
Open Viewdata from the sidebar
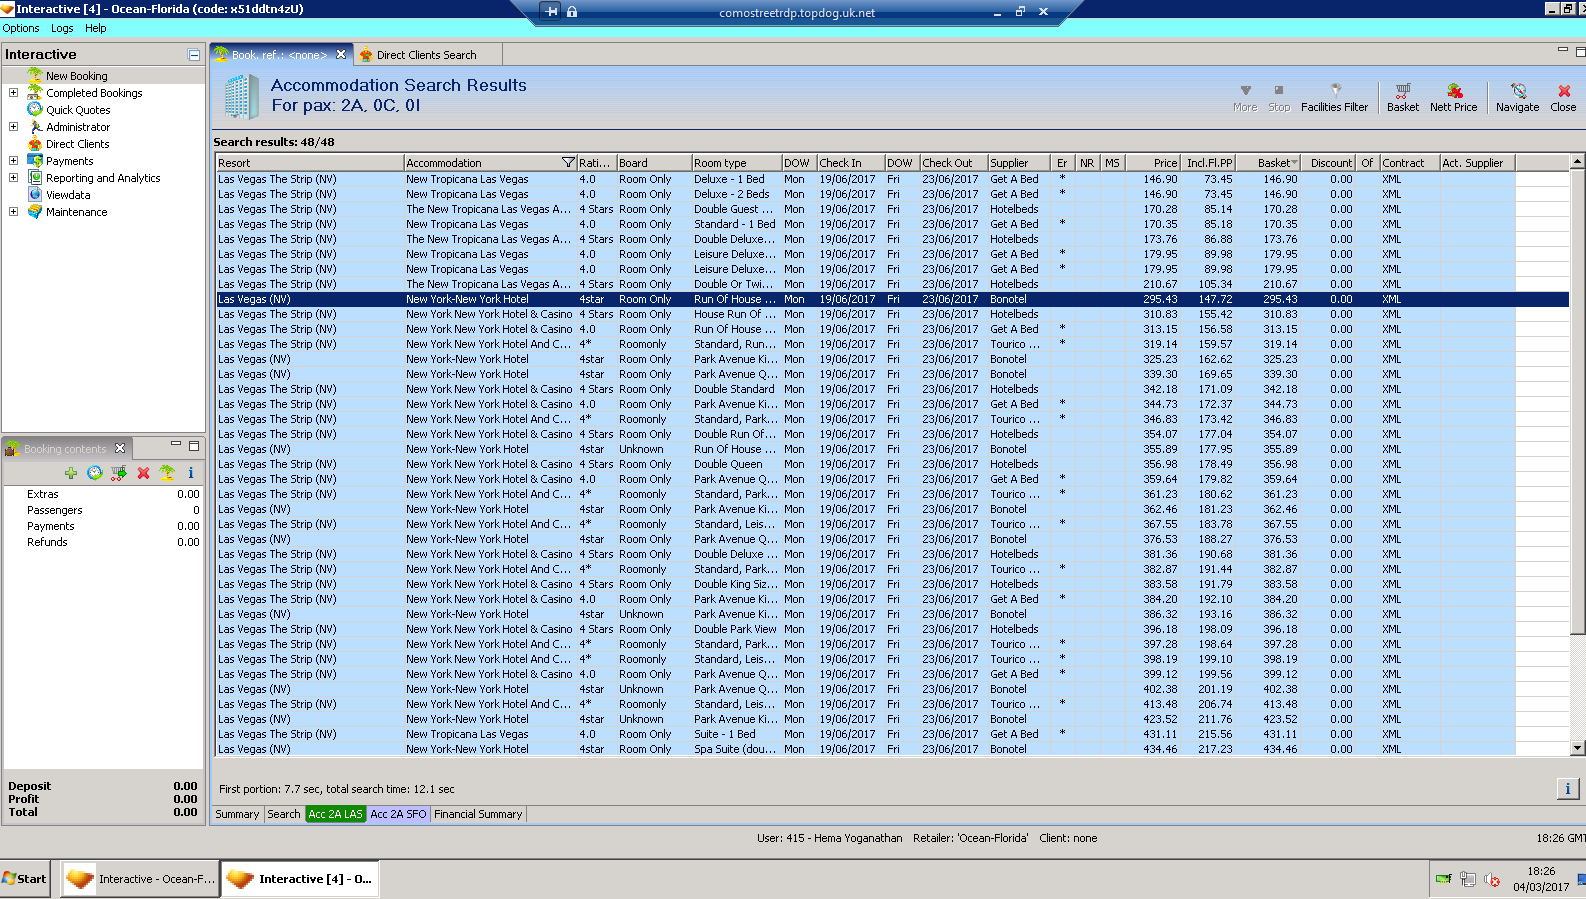68,195
